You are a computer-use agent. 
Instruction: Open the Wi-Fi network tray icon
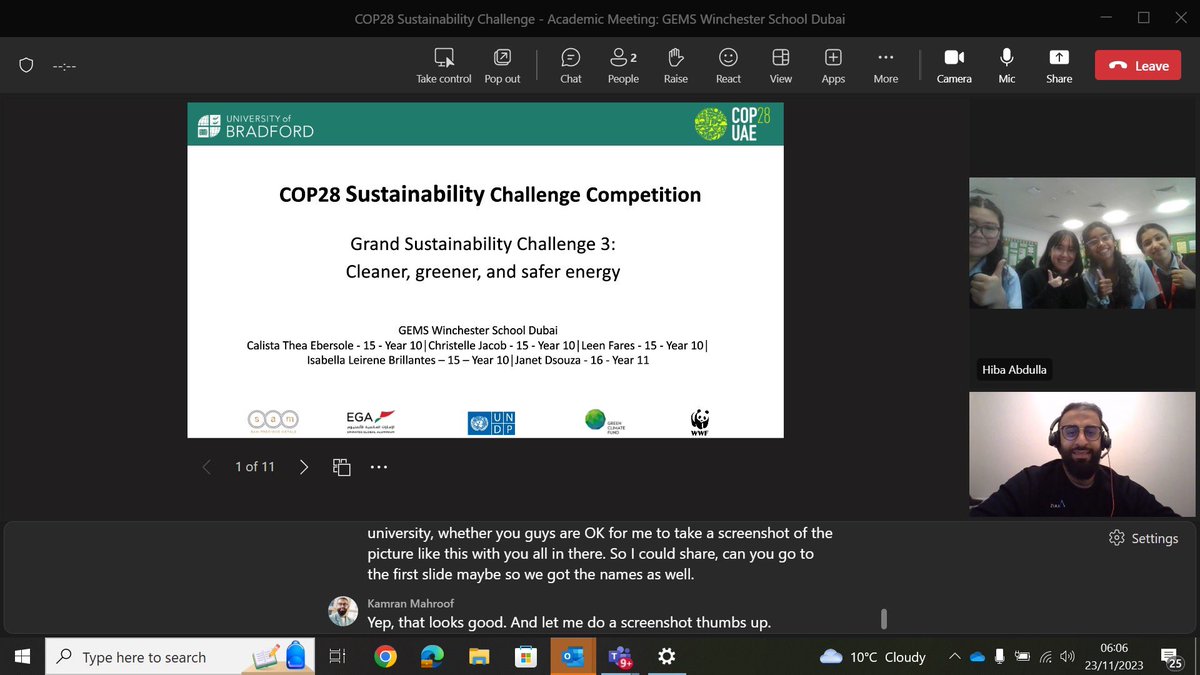tap(1046, 656)
